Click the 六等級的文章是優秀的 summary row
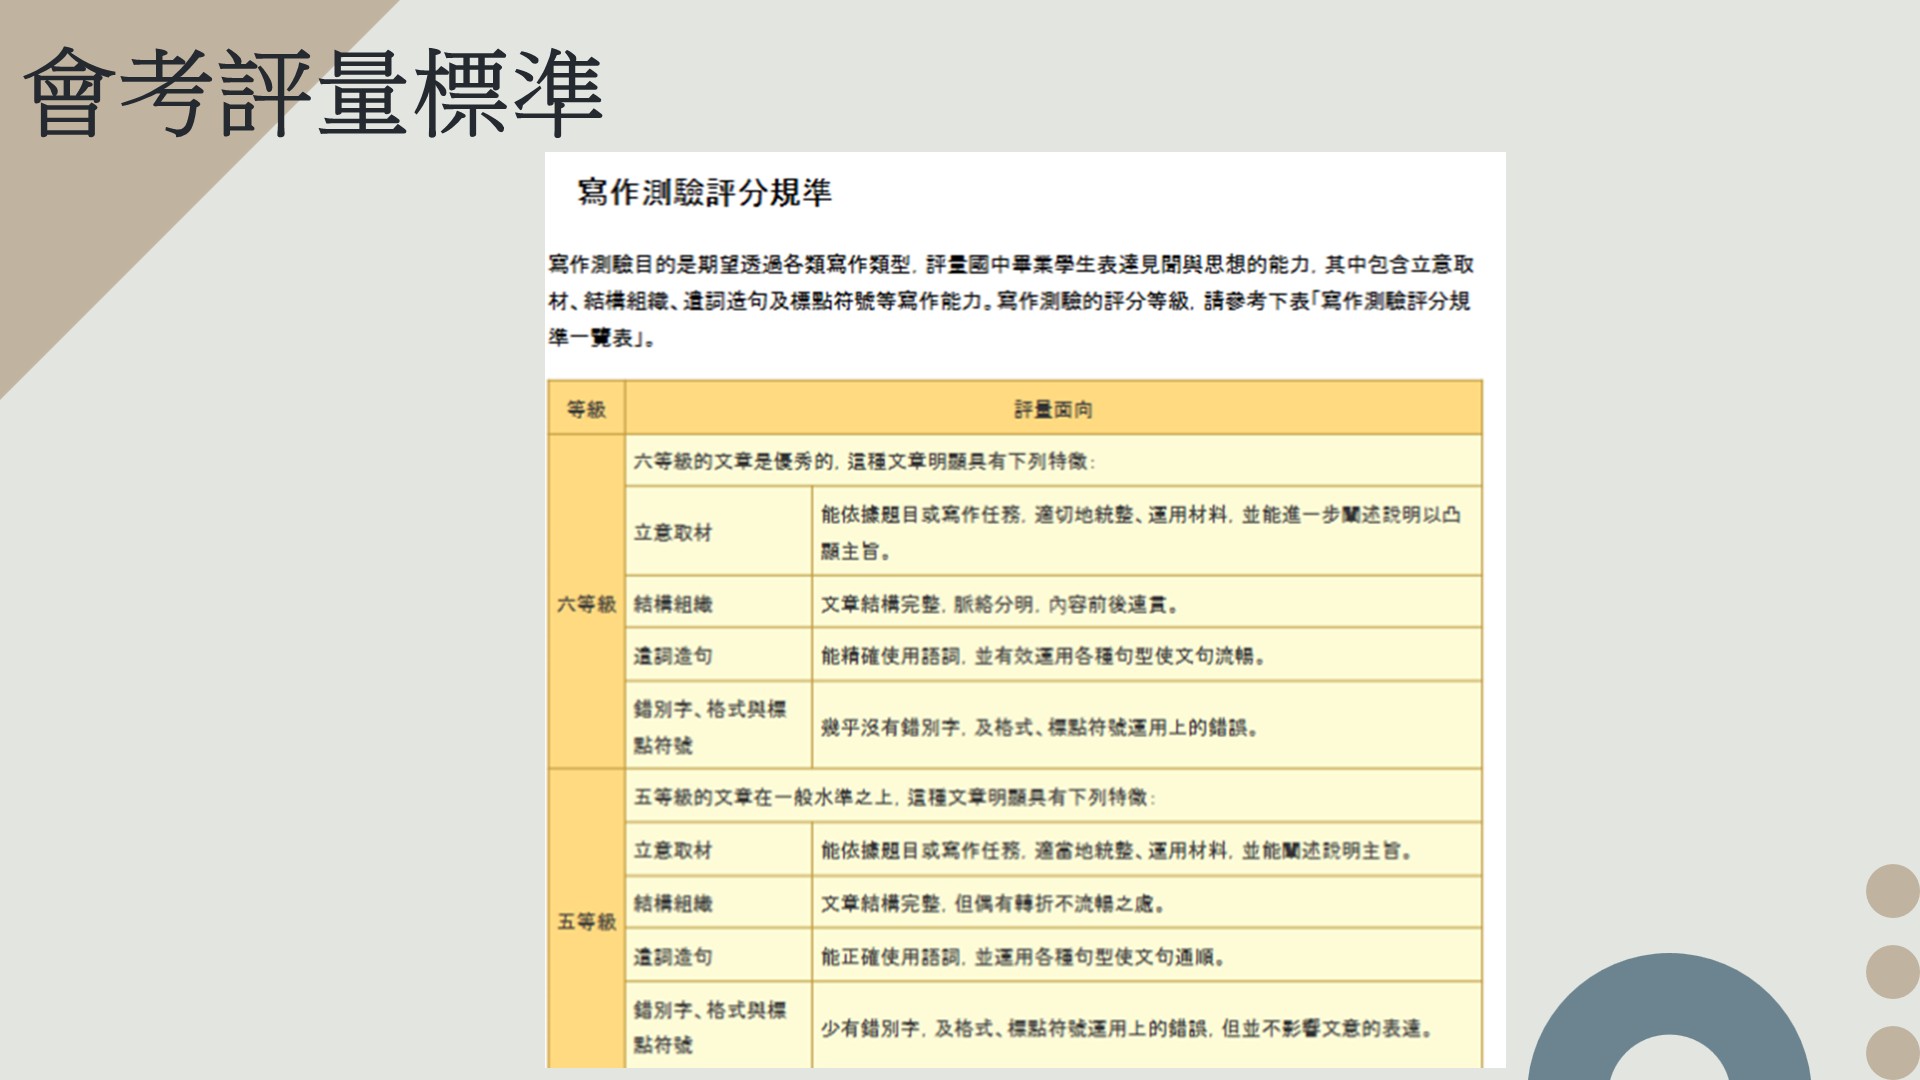1920x1080 pixels. tap(865, 461)
